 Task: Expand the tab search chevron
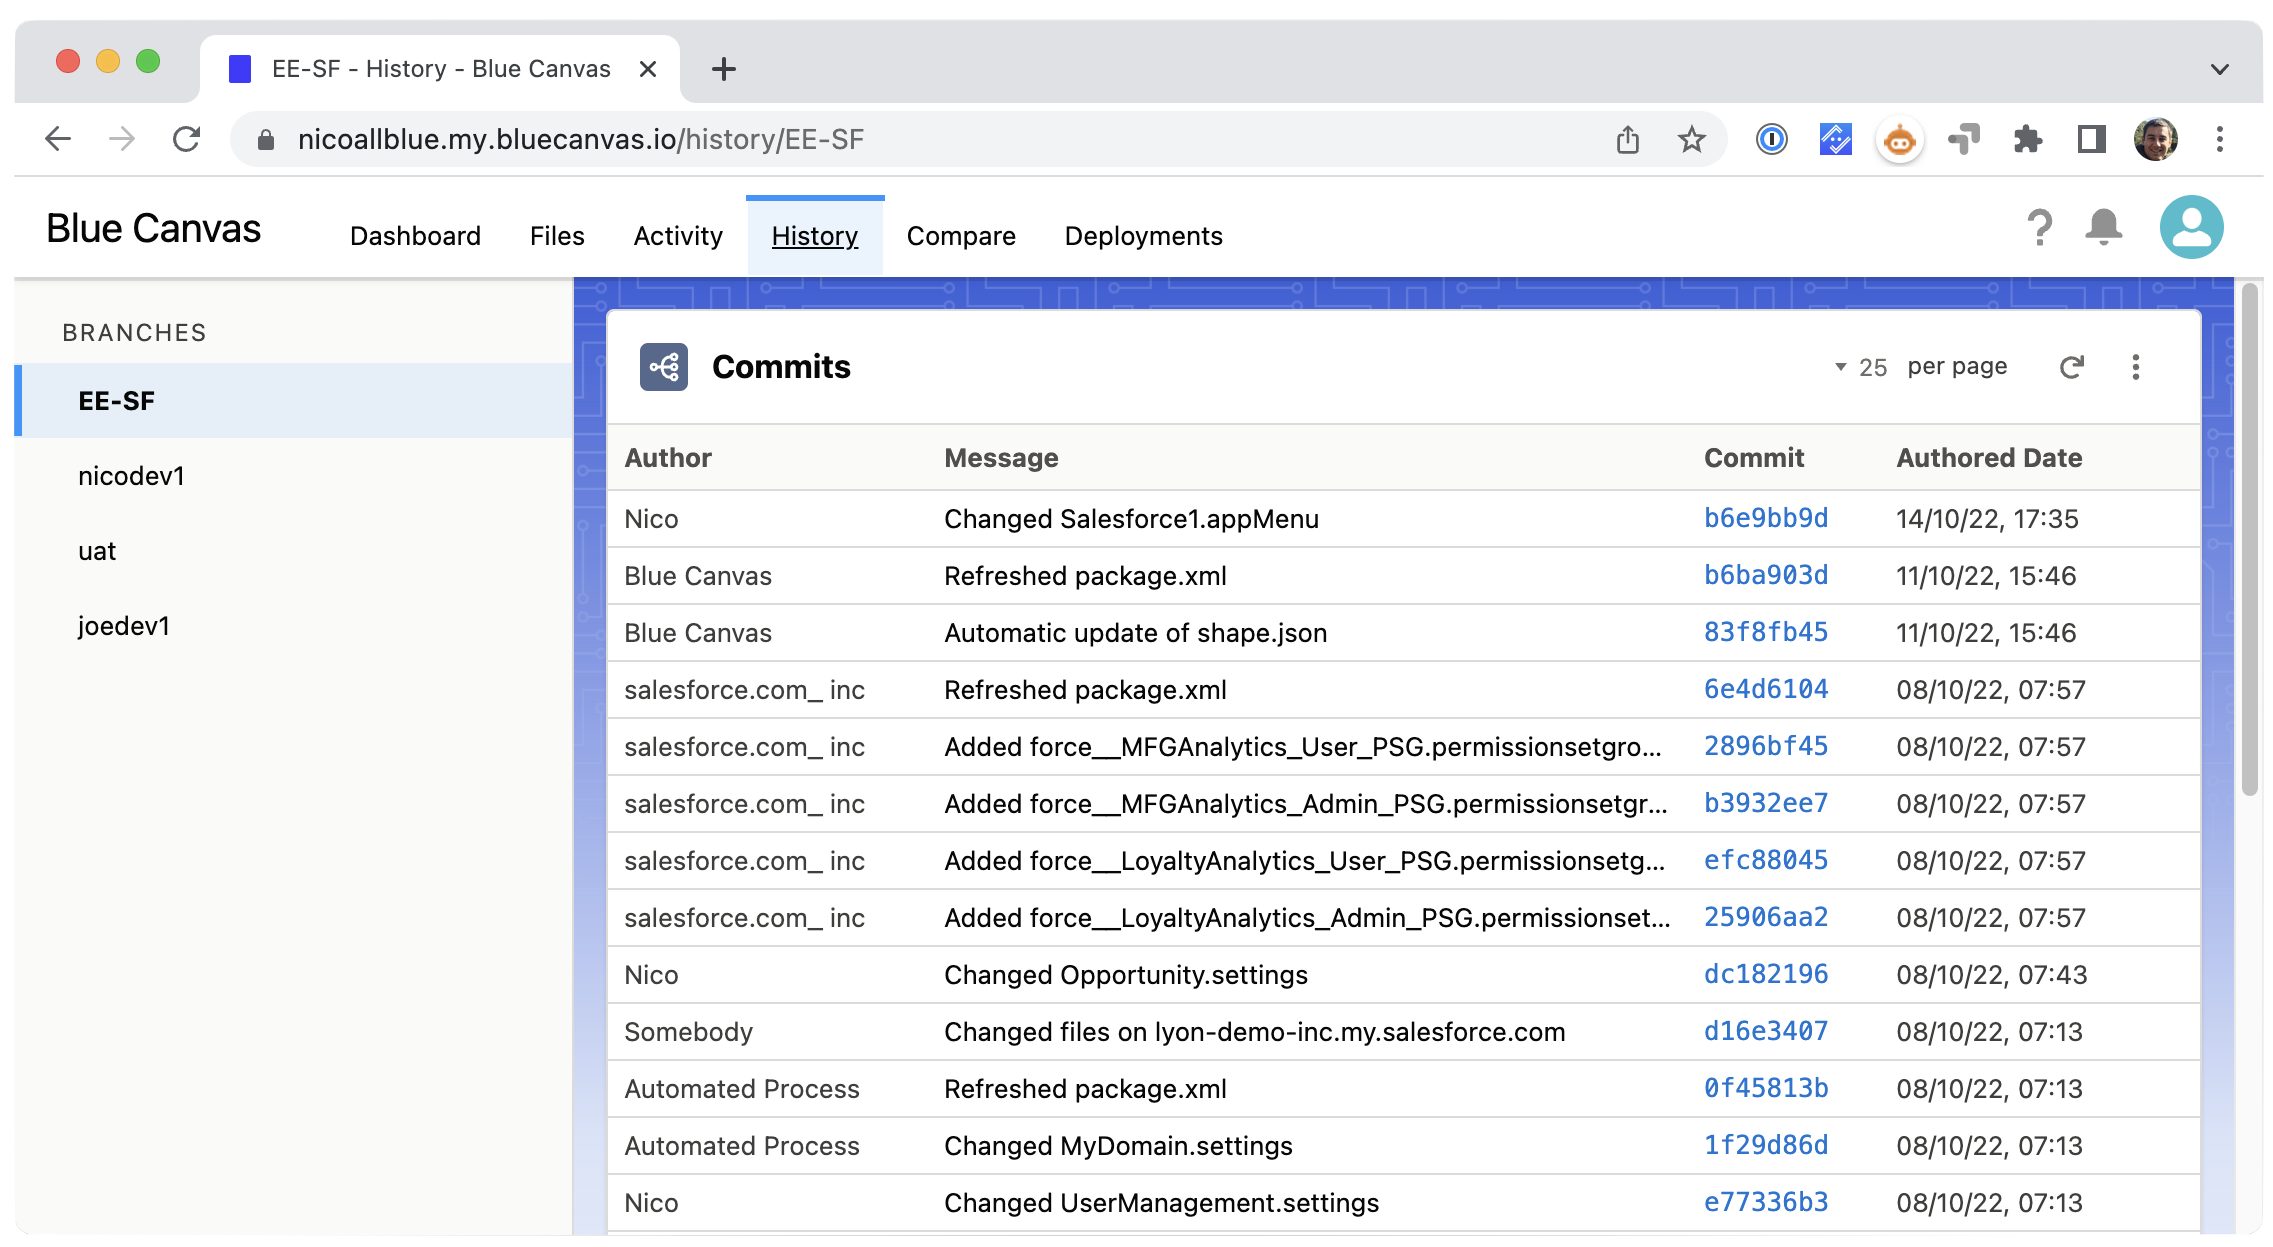[x=2220, y=69]
